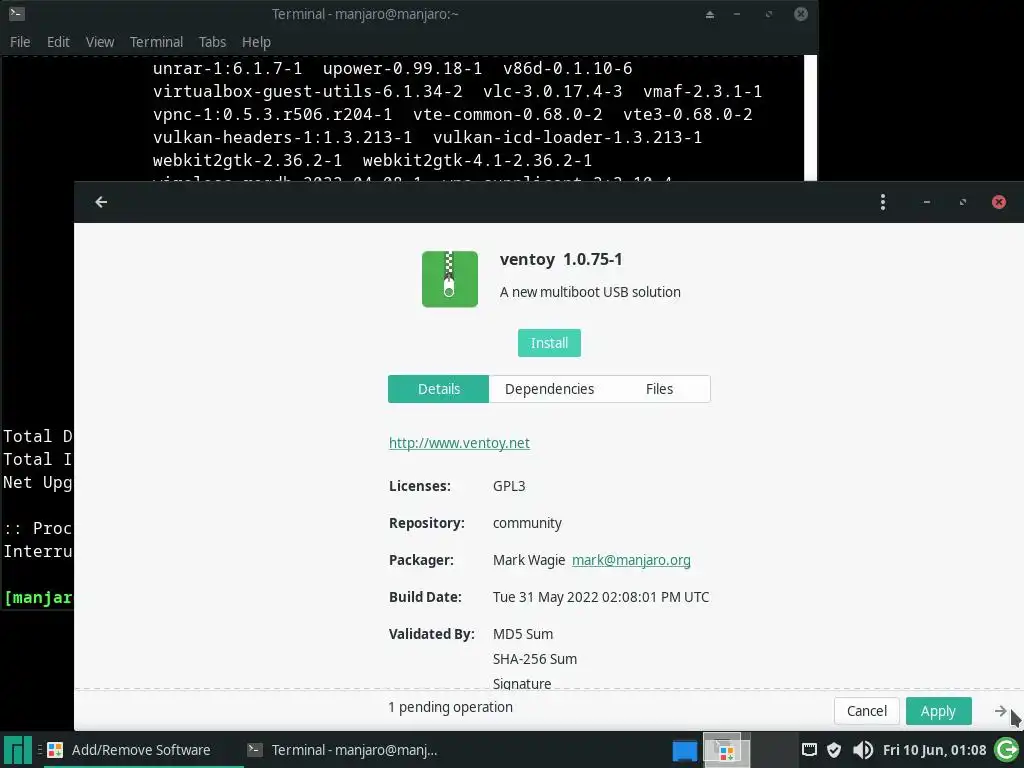Switch to the Terminal window taskbar entry
The width and height of the screenshot is (1024, 768).
point(342,750)
